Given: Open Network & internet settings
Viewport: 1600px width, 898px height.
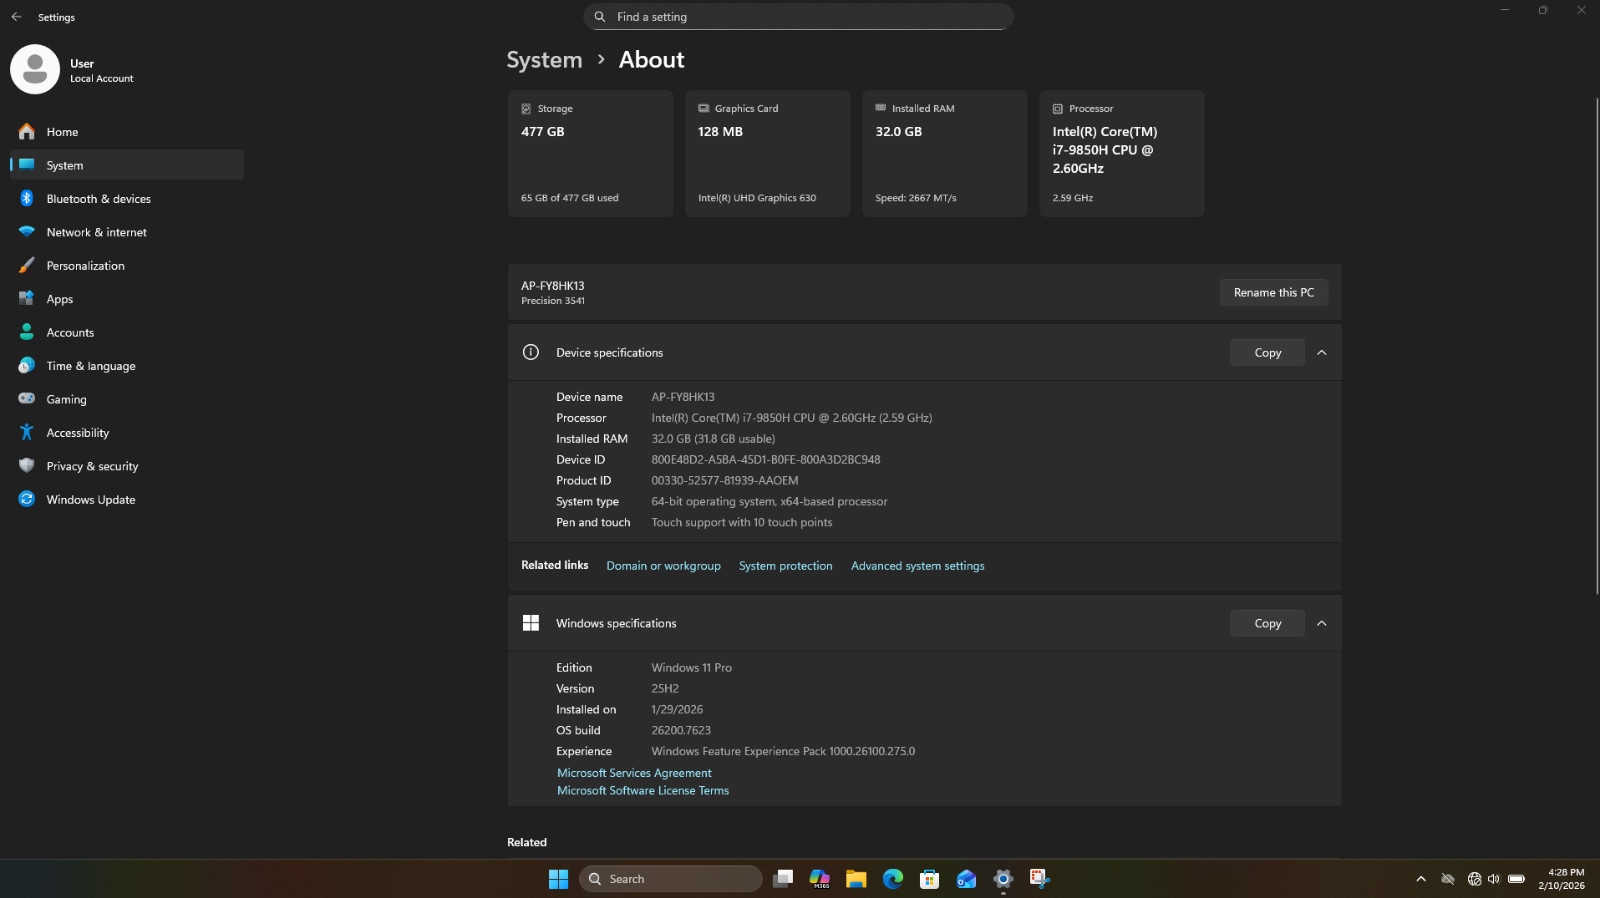Looking at the screenshot, I should coord(126,232).
